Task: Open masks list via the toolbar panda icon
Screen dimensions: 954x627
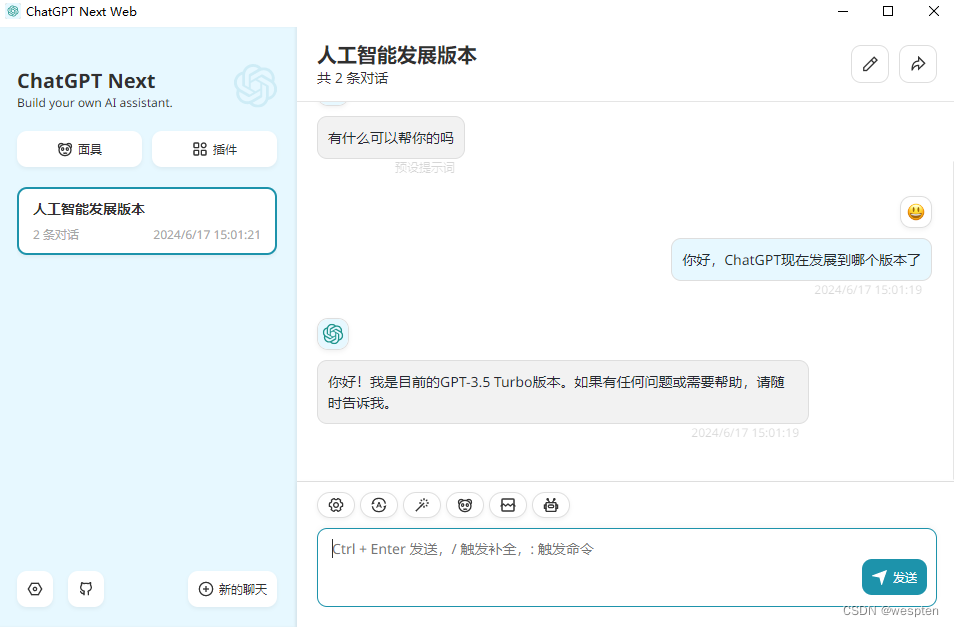Action: [x=465, y=505]
